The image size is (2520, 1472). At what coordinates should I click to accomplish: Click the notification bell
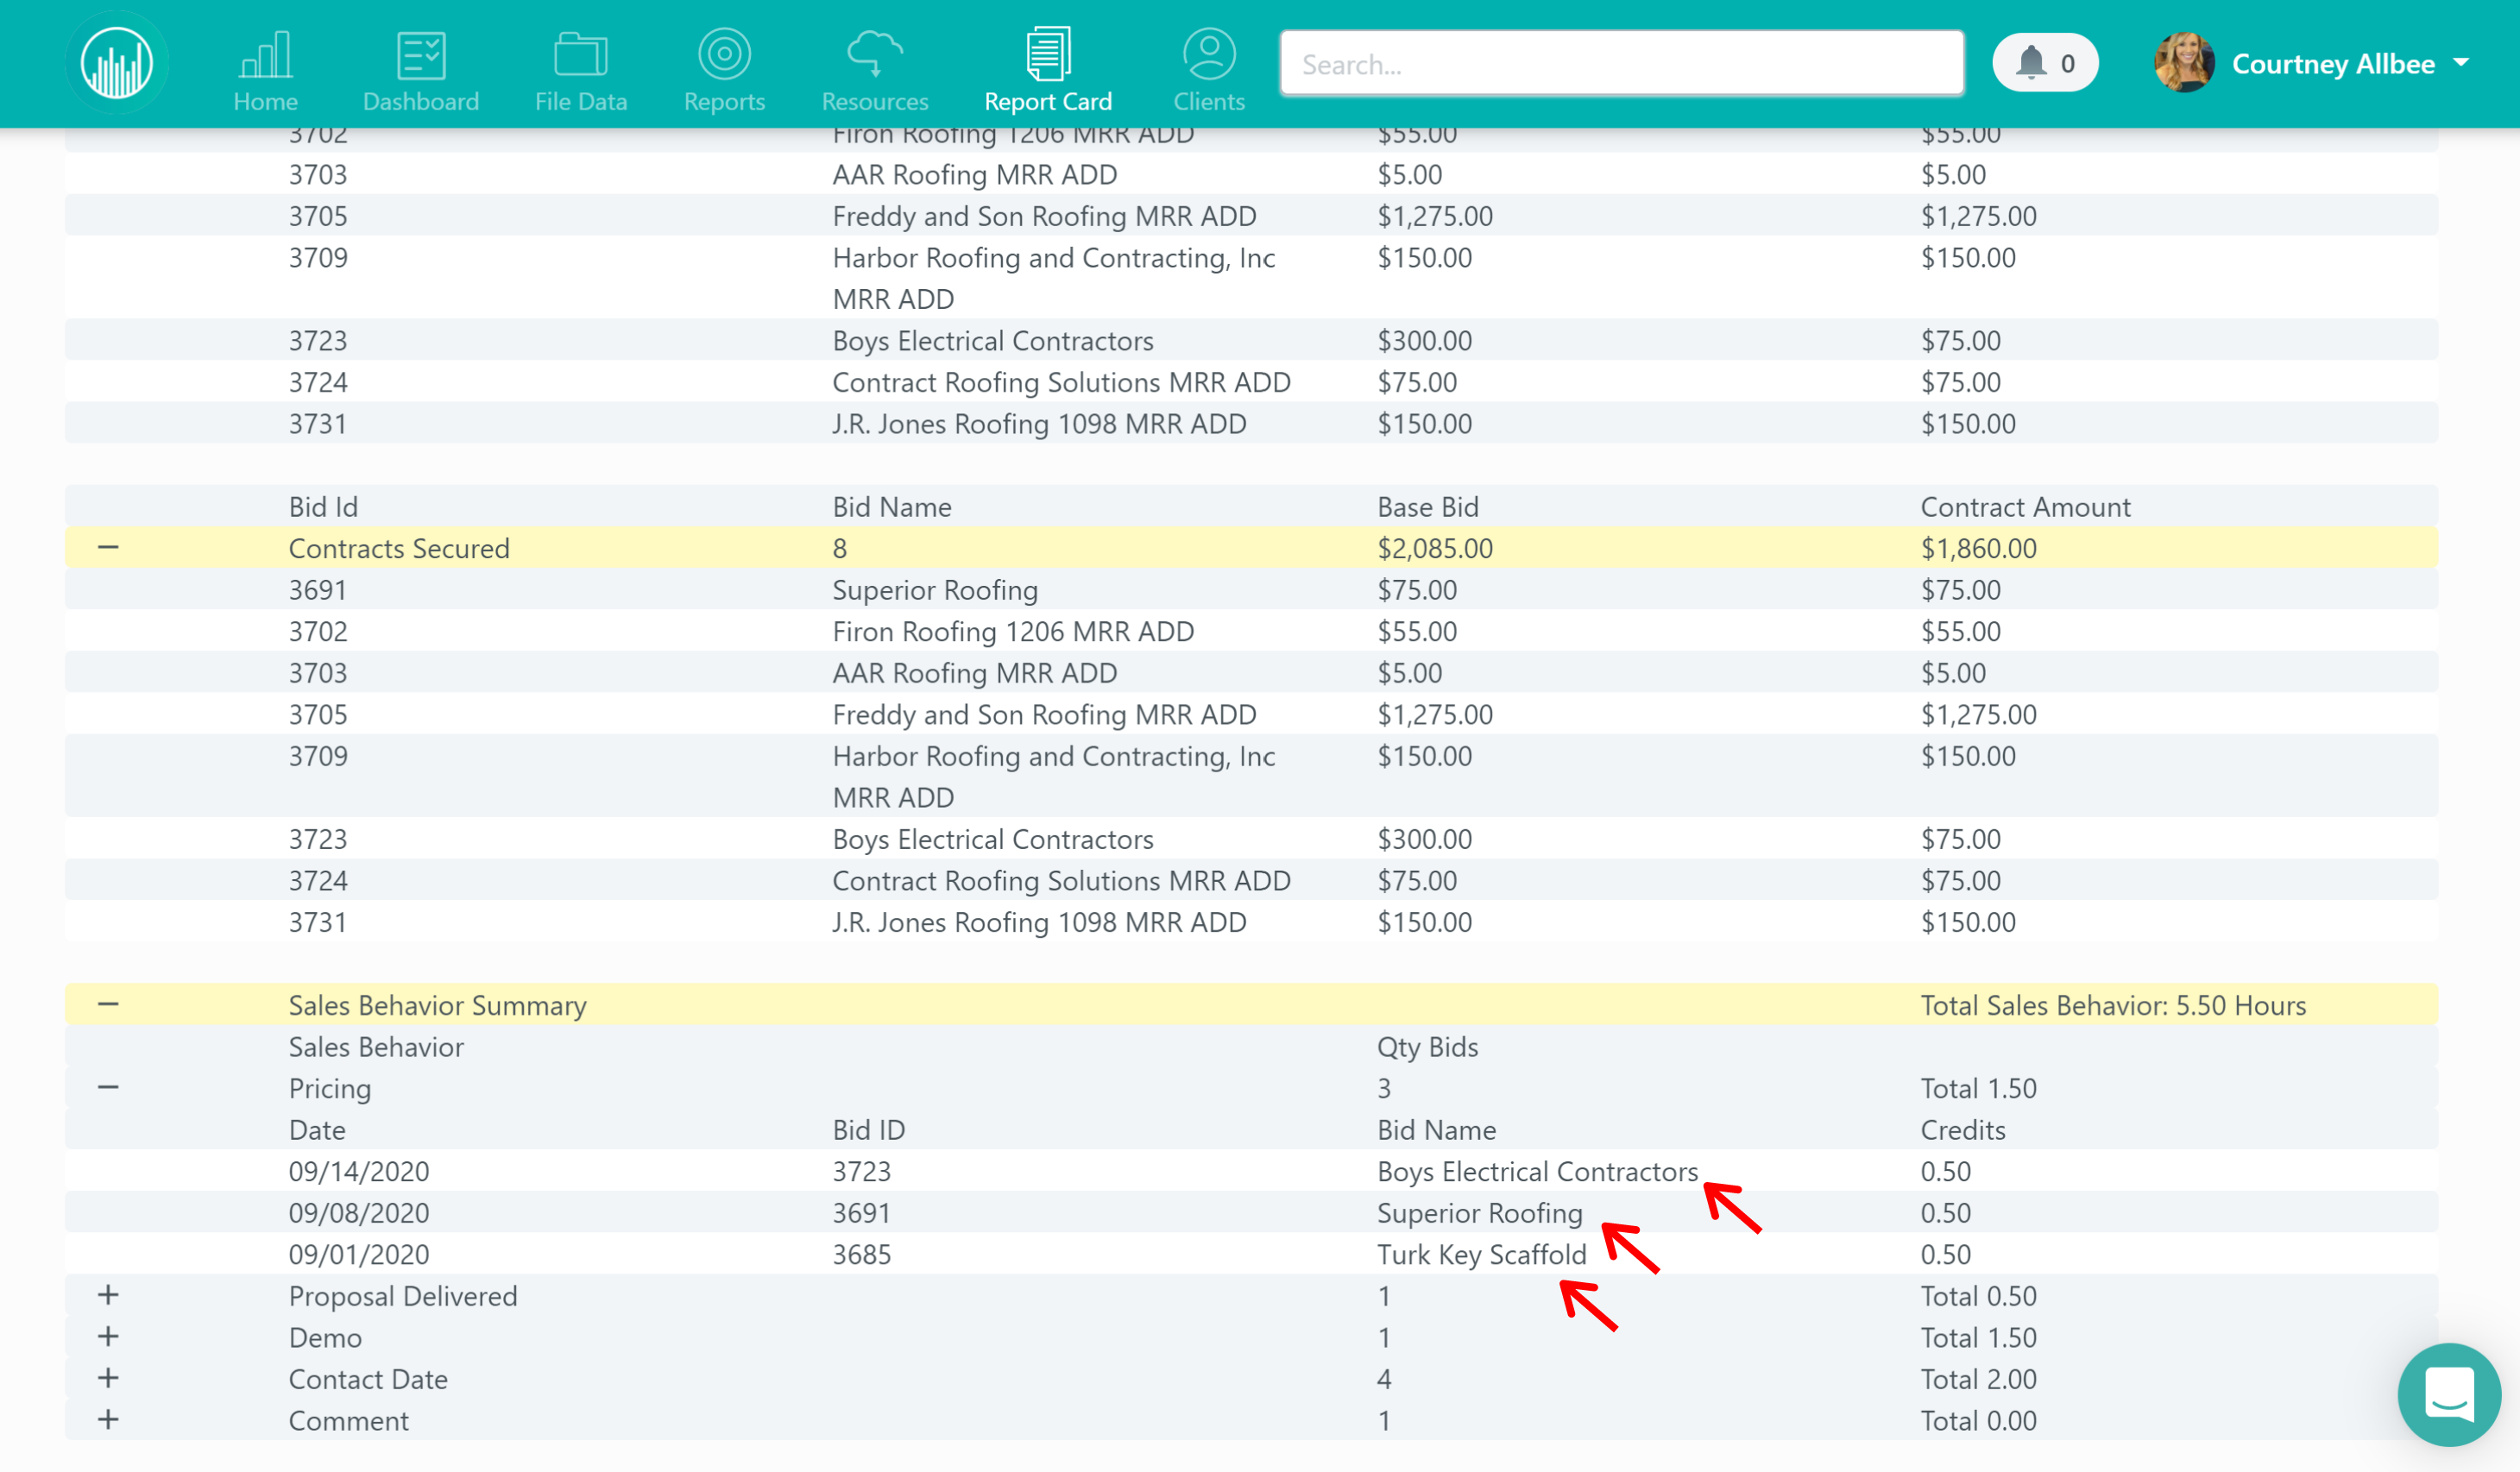(2030, 63)
